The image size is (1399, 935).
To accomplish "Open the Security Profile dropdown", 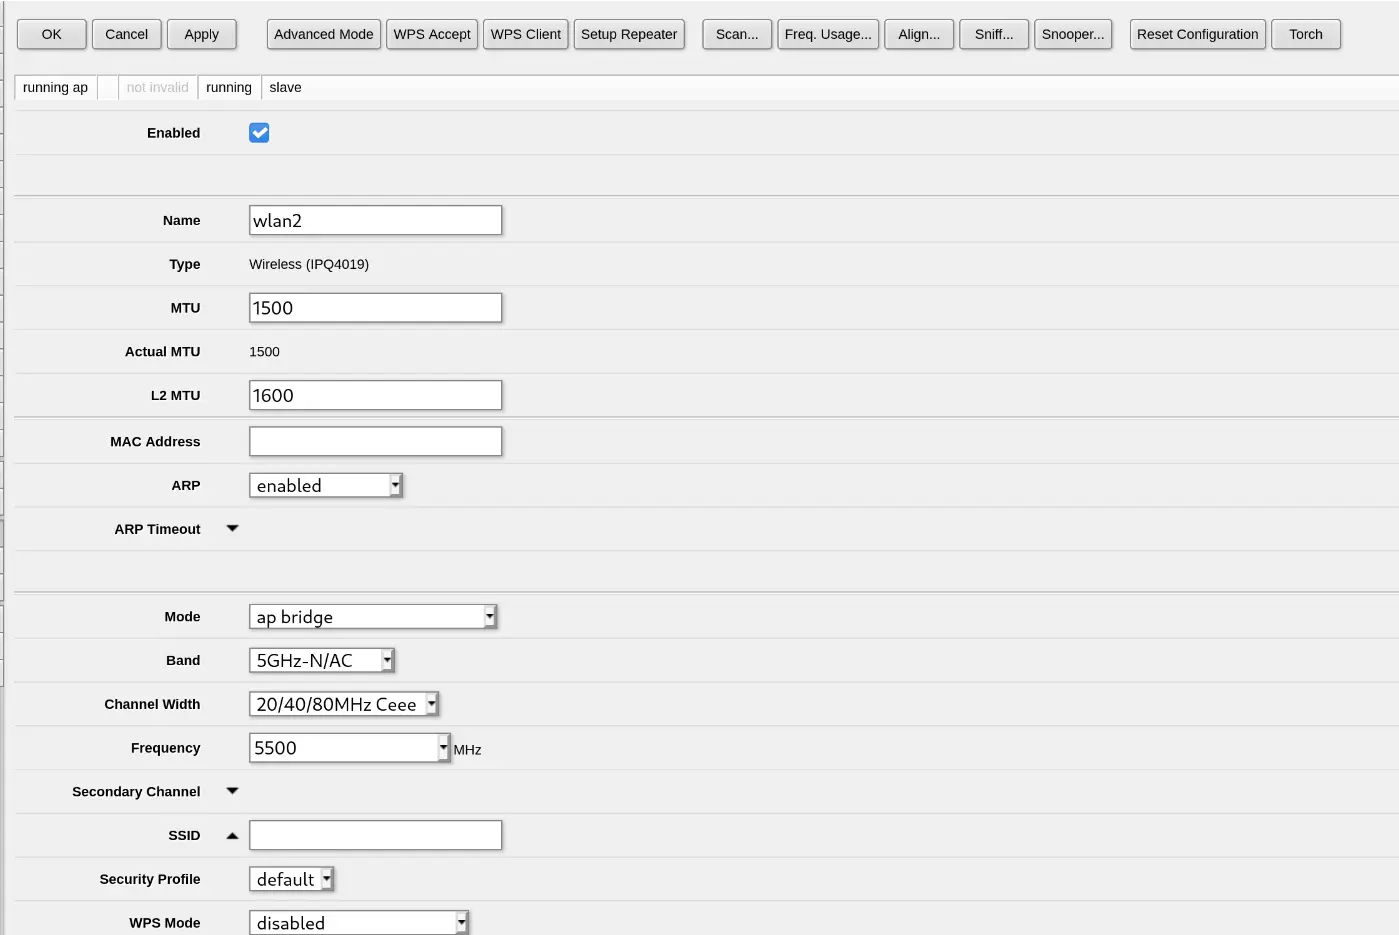I will coord(291,879).
